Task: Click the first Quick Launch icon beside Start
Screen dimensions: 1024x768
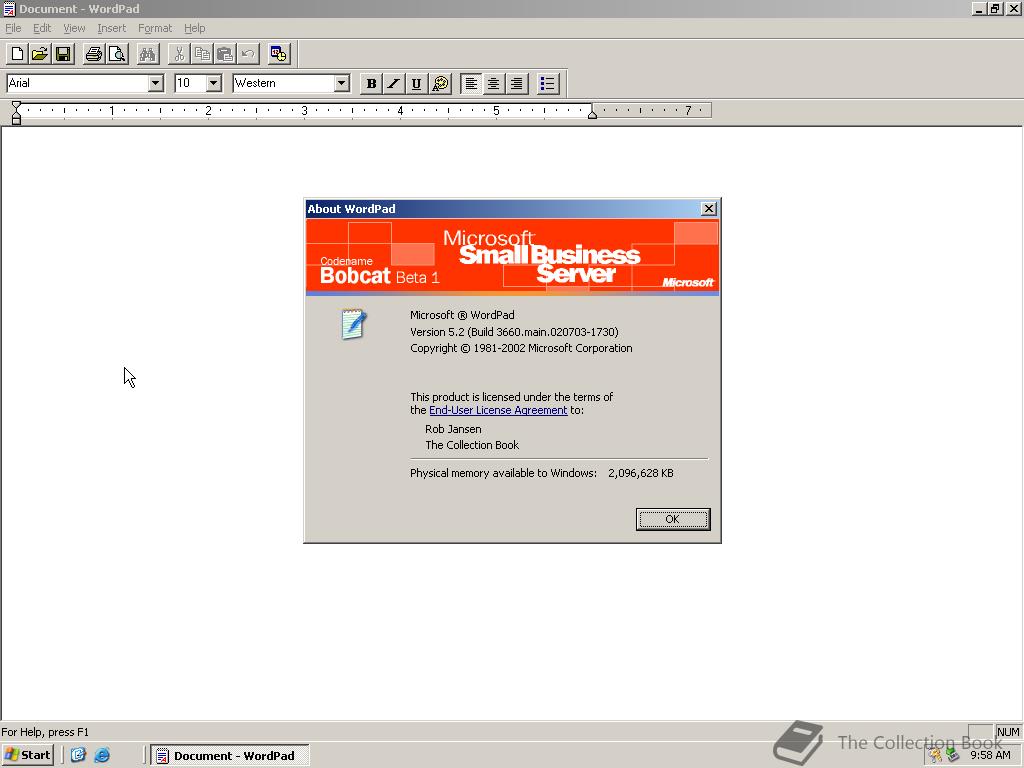Action: pyautogui.click(x=78, y=755)
